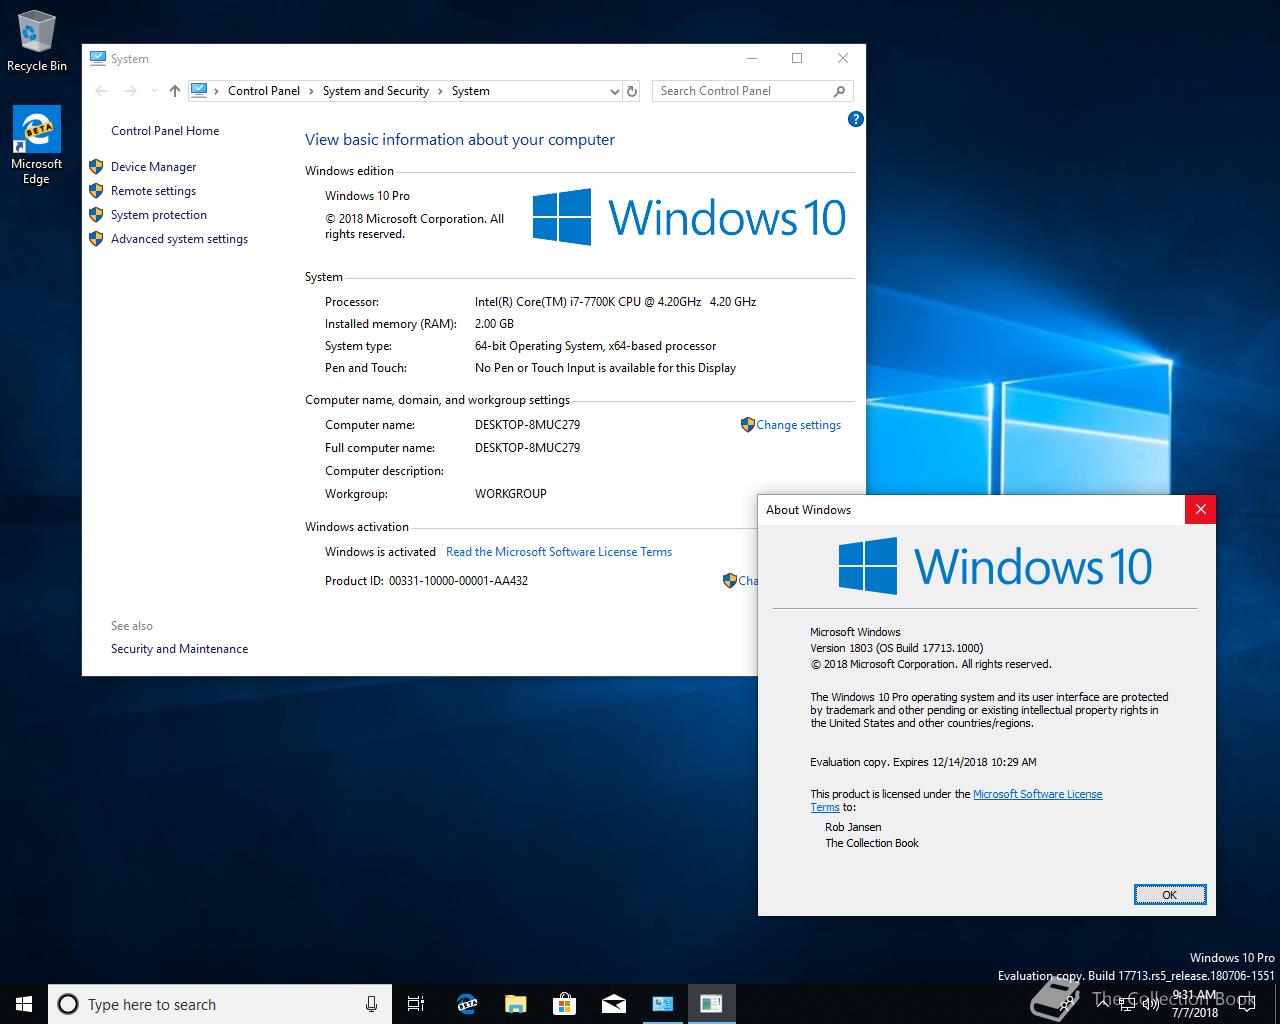Open the Recycle Bin desktop icon

36,42
